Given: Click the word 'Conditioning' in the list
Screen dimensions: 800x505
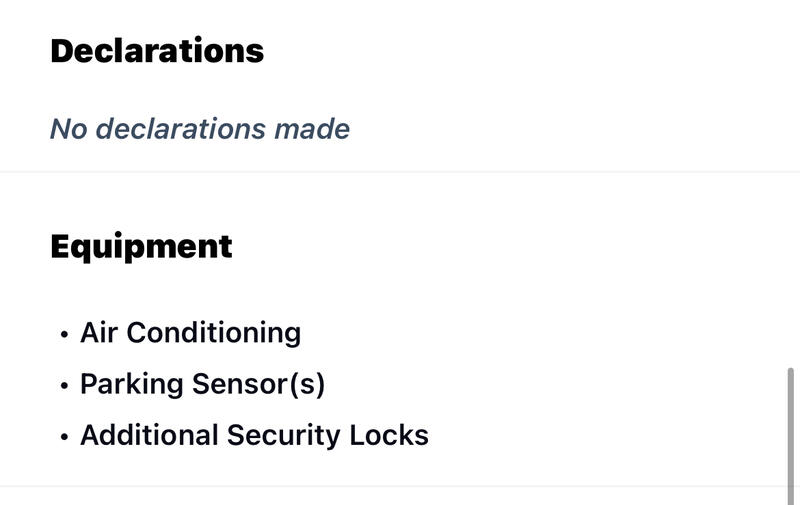Looking at the screenshot, I should point(214,334).
